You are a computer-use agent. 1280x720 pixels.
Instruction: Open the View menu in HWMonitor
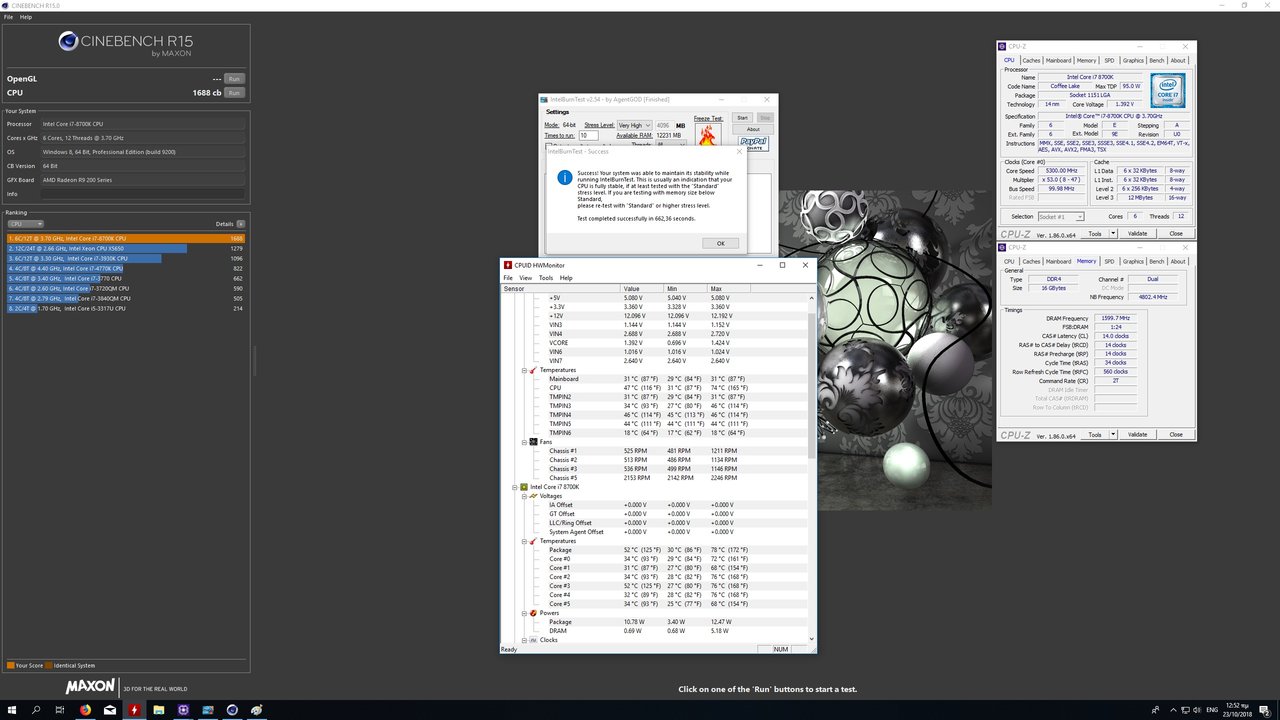tap(525, 278)
